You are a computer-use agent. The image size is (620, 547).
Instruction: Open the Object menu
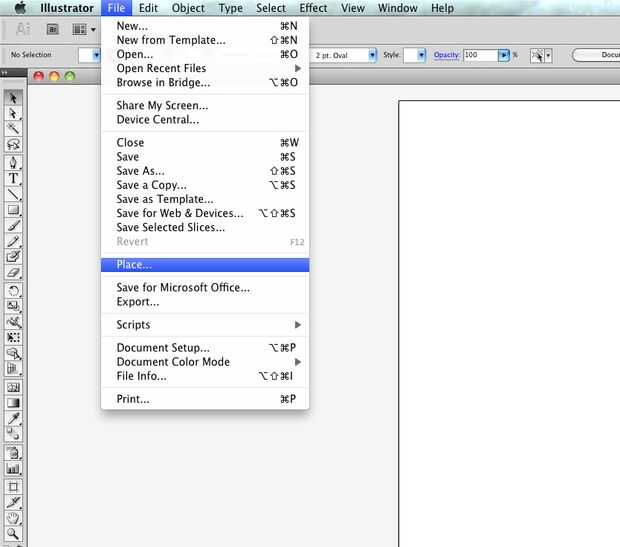tap(188, 8)
